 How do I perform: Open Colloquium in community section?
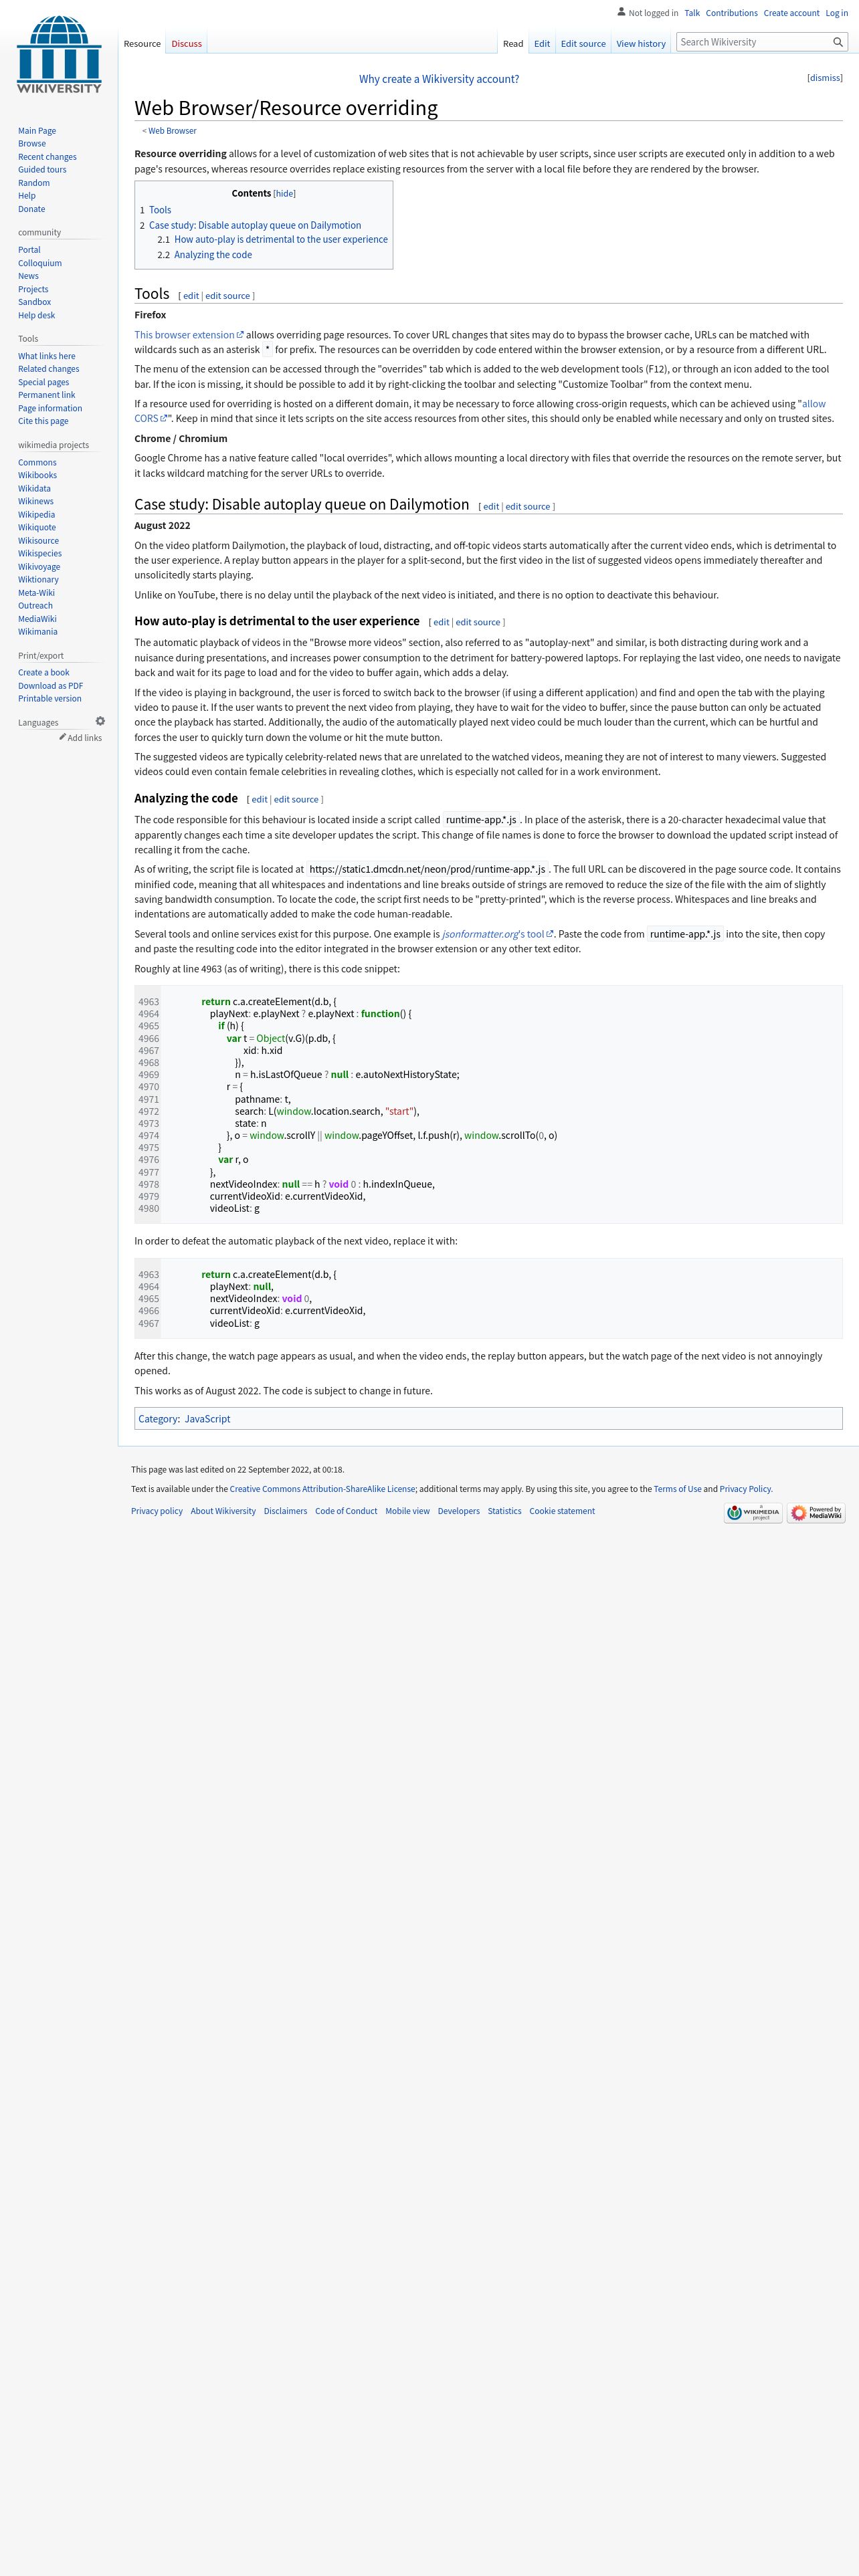click(x=40, y=263)
